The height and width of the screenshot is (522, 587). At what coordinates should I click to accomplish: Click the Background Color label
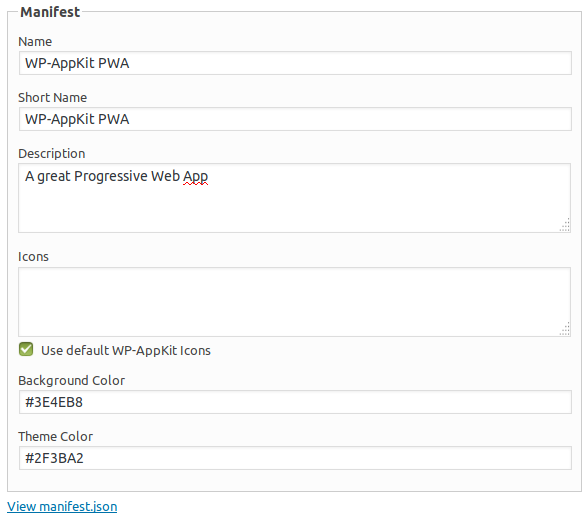click(72, 381)
